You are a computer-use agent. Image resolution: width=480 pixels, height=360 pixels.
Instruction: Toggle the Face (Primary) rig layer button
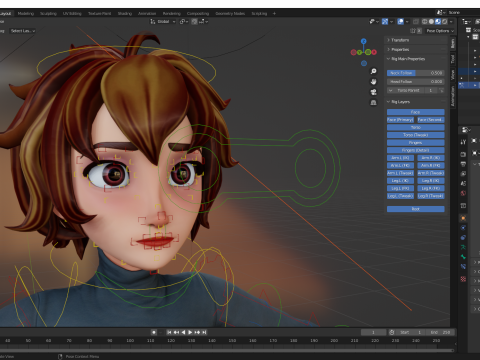pos(400,120)
